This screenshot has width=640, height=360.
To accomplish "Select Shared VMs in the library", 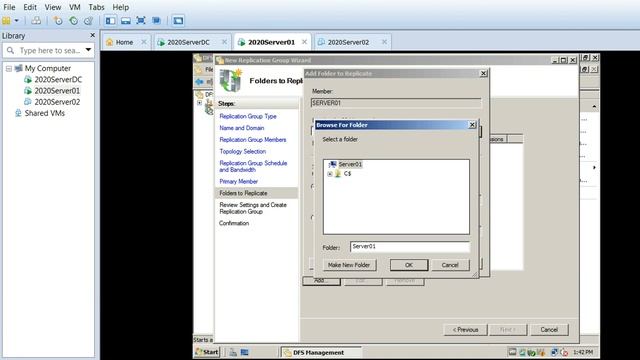I will point(44,113).
